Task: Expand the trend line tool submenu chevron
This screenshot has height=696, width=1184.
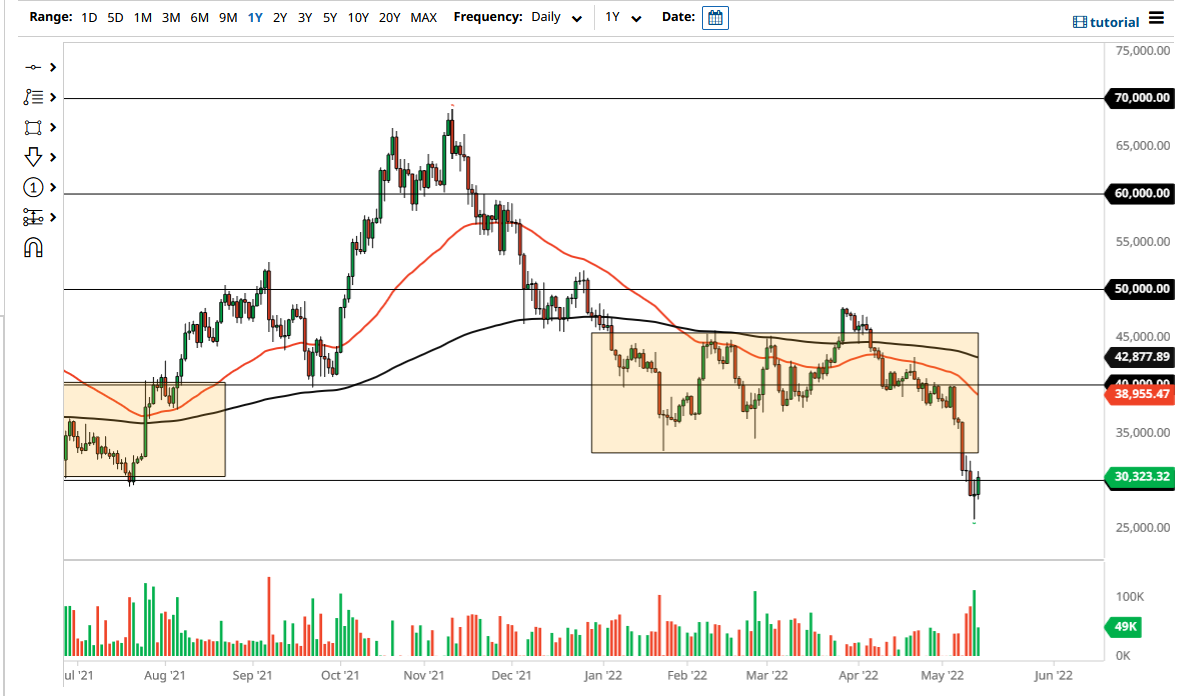Action: point(52,67)
